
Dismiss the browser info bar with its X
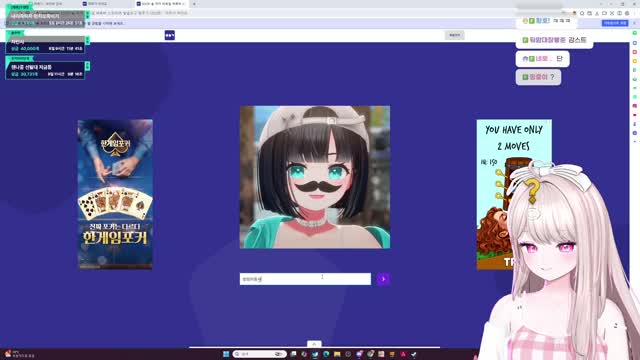tap(634, 23)
